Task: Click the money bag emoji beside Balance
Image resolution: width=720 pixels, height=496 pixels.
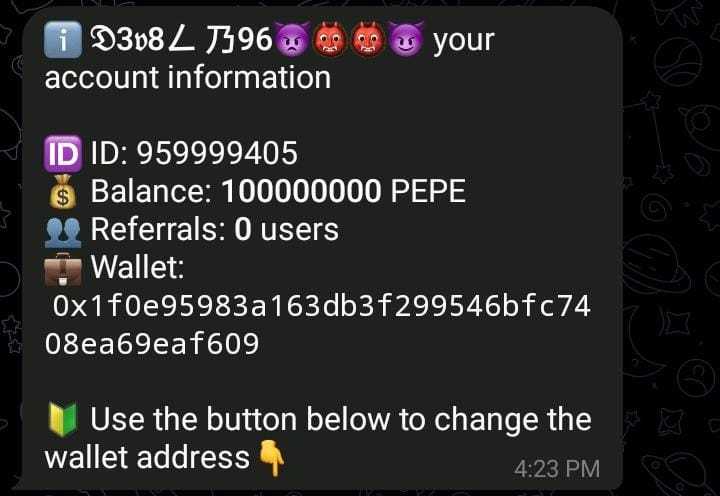Action: point(63,192)
